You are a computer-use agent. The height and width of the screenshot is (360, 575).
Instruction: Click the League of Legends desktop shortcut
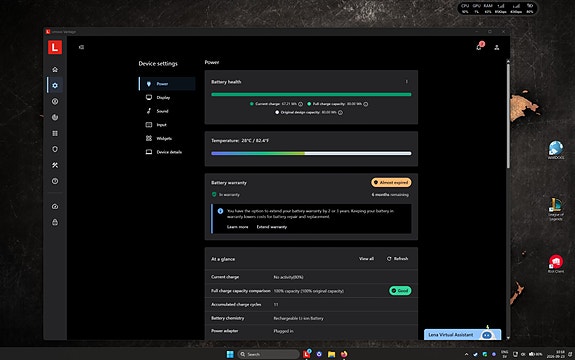click(556, 209)
